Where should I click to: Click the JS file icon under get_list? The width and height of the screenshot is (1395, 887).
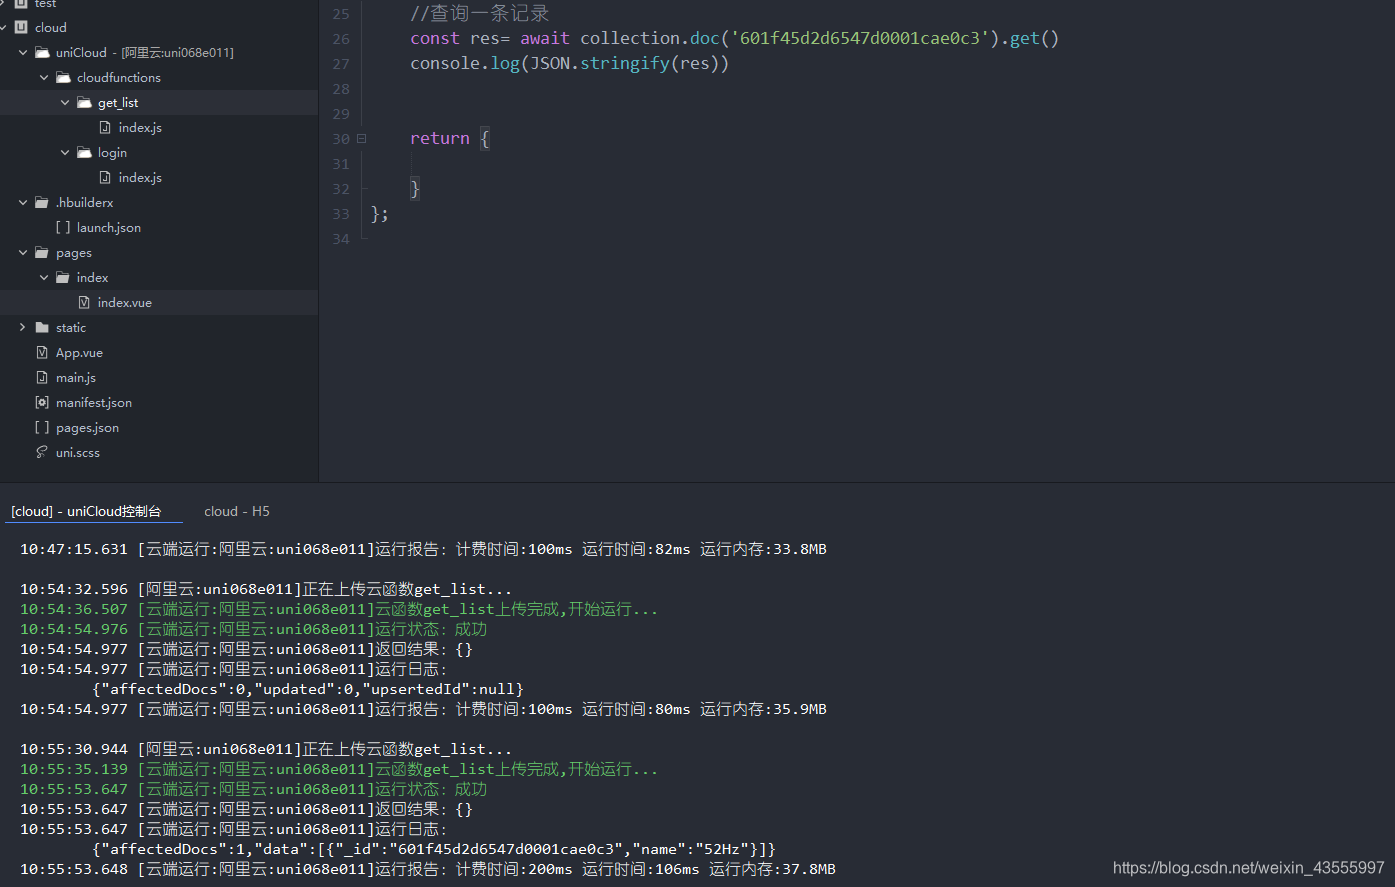pyautogui.click(x=105, y=128)
